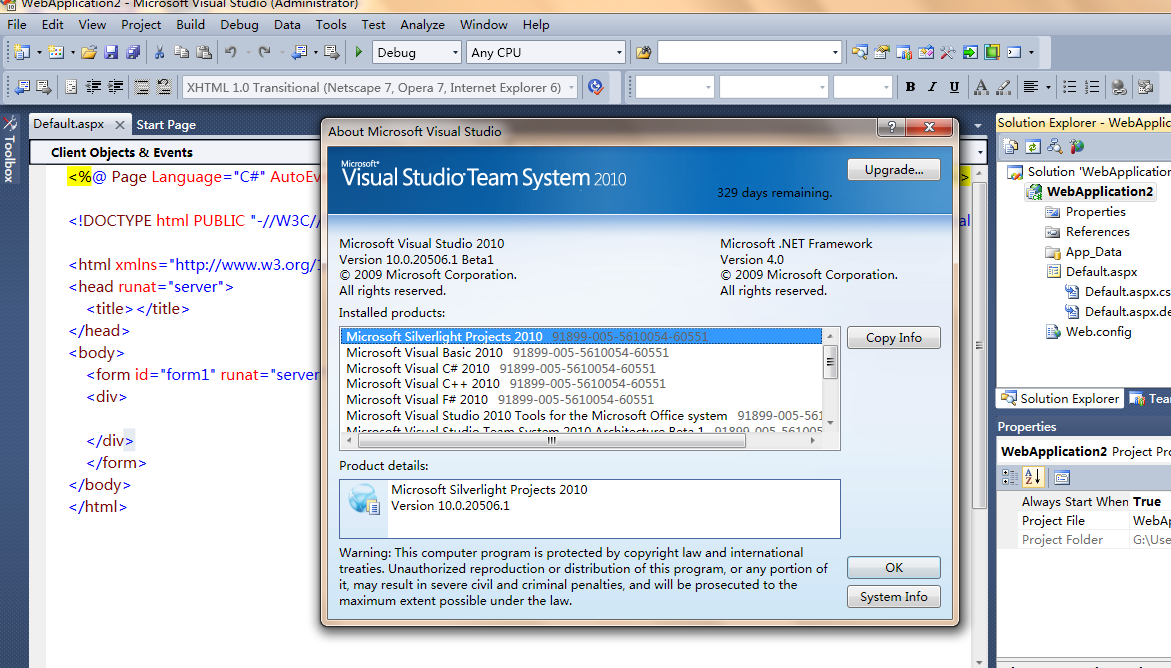Image resolution: width=1171 pixels, height=668 pixels.
Task: Click OK in About dialog
Action: (893, 568)
